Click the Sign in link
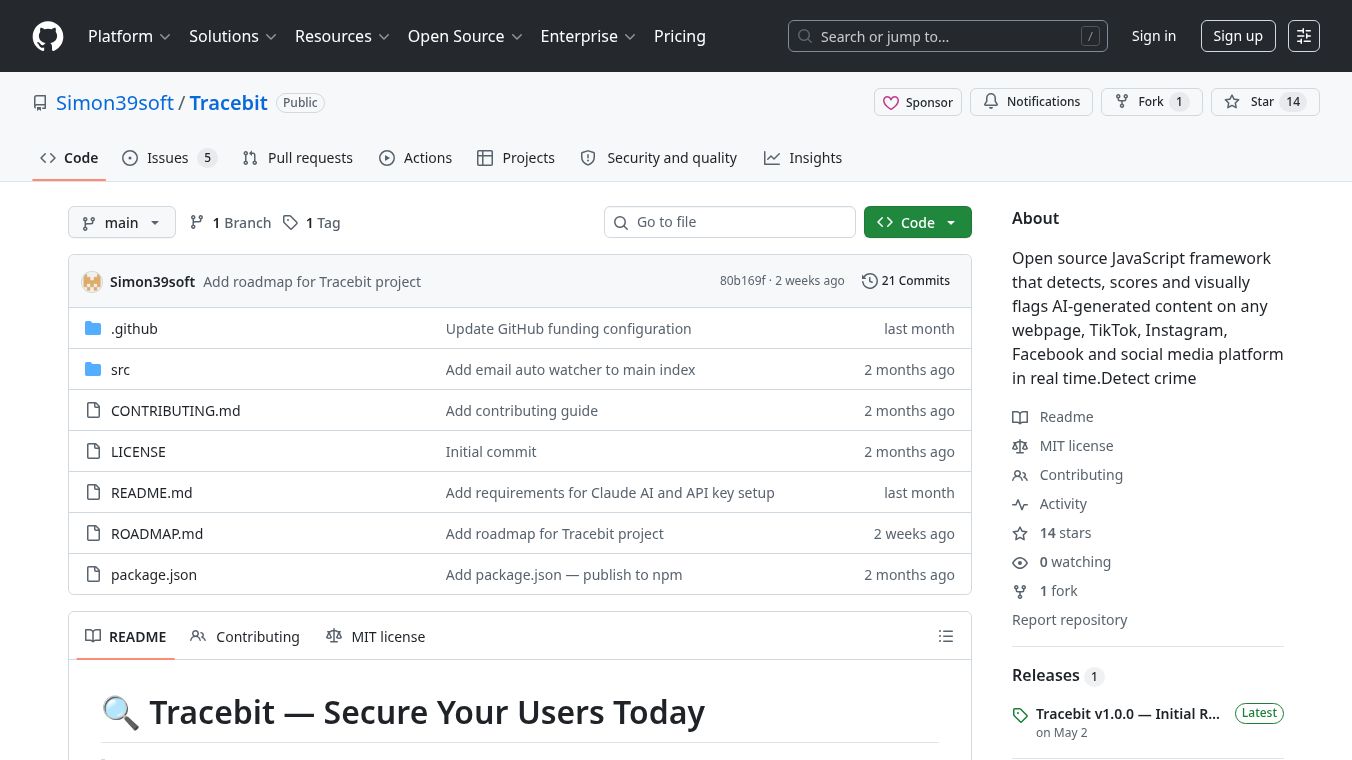Screen dimensions: 1352x760 (x=1154, y=36)
